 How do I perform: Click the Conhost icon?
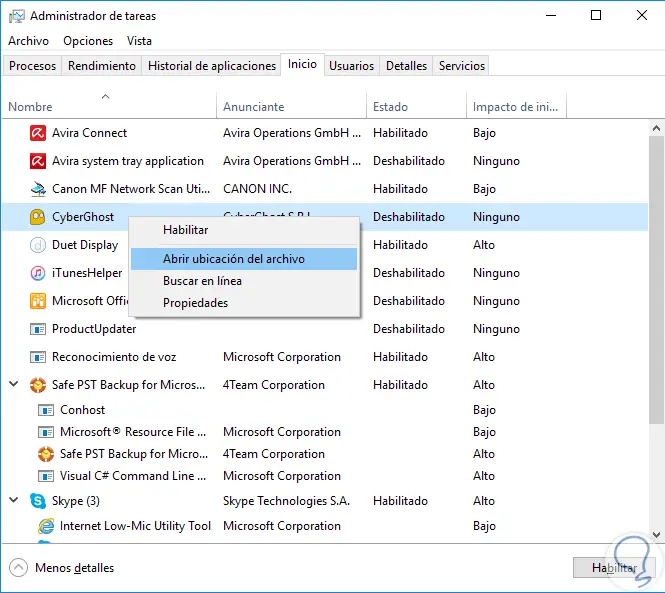tap(46, 410)
